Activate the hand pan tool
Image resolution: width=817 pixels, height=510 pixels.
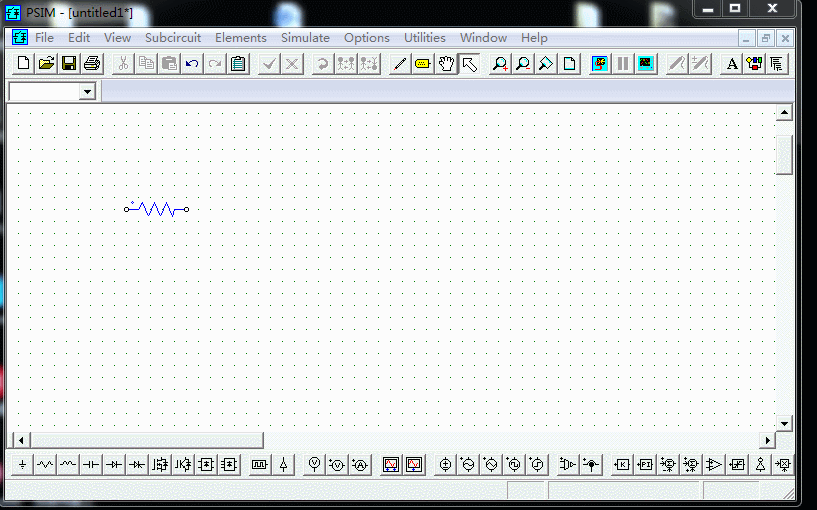445,64
